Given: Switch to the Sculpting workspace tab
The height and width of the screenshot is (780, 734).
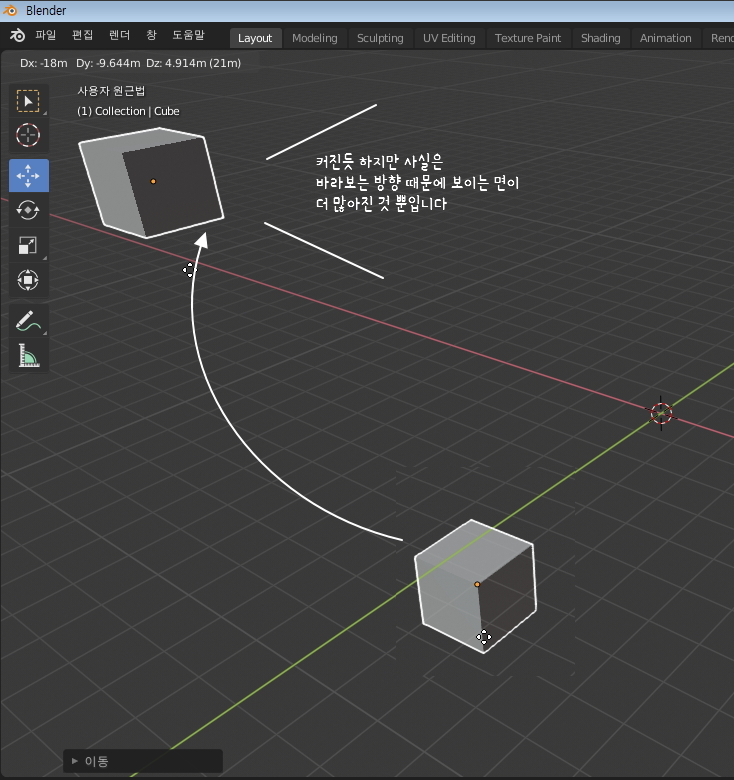Looking at the screenshot, I should pyautogui.click(x=380, y=38).
